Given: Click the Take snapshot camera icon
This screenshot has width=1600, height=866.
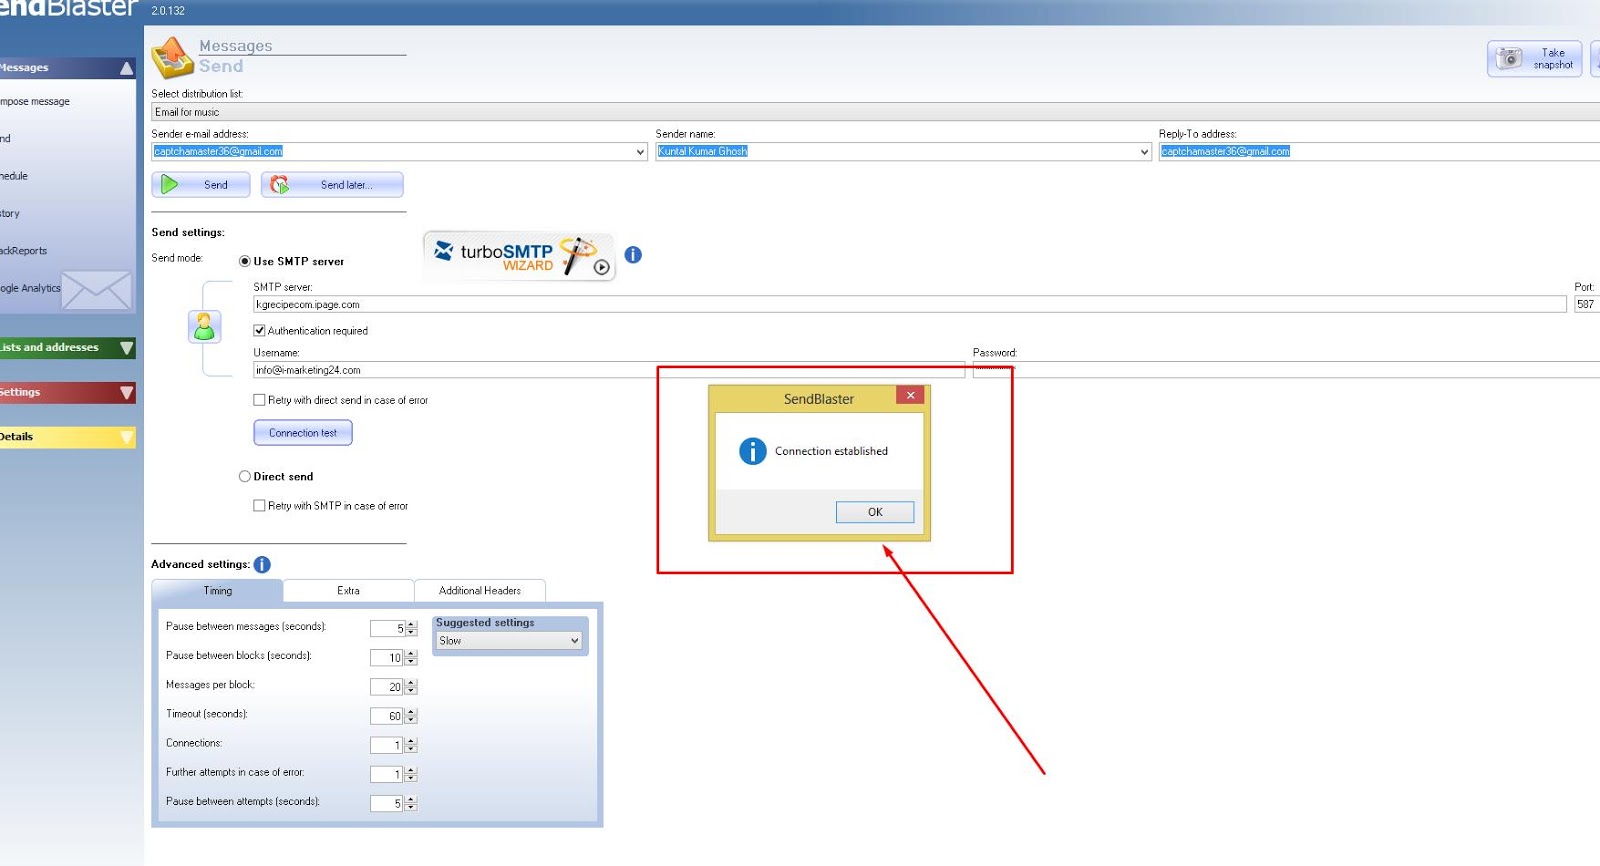Looking at the screenshot, I should point(1510,58).
